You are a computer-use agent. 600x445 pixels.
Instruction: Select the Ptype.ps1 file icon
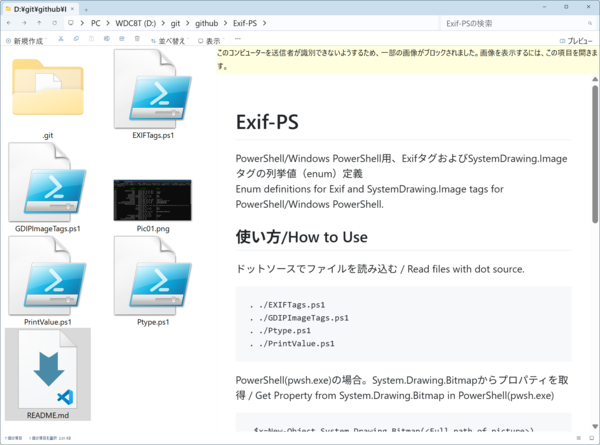(x=153, y=275)
